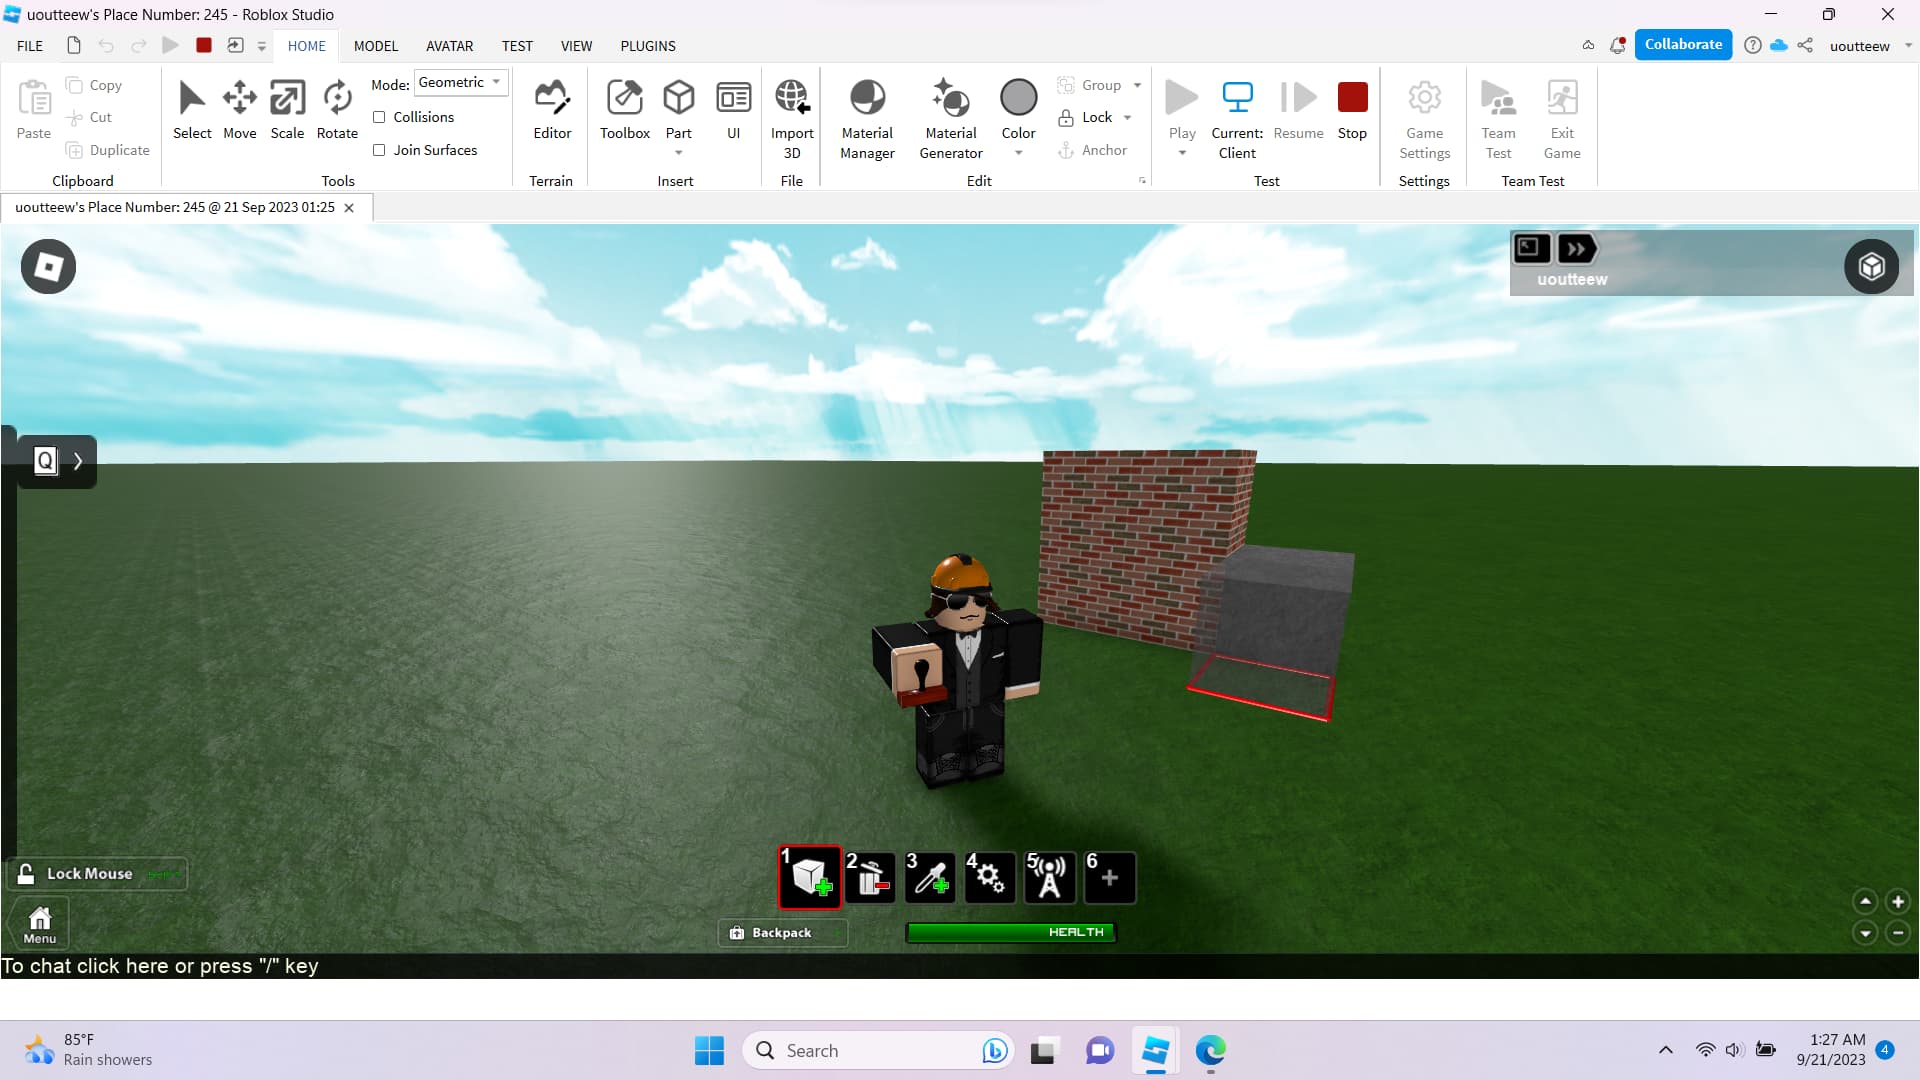The image size is (1920, 1080).
Task: Select hotbar slot 5 antenna tool
Action: (x=1050, y=878)
